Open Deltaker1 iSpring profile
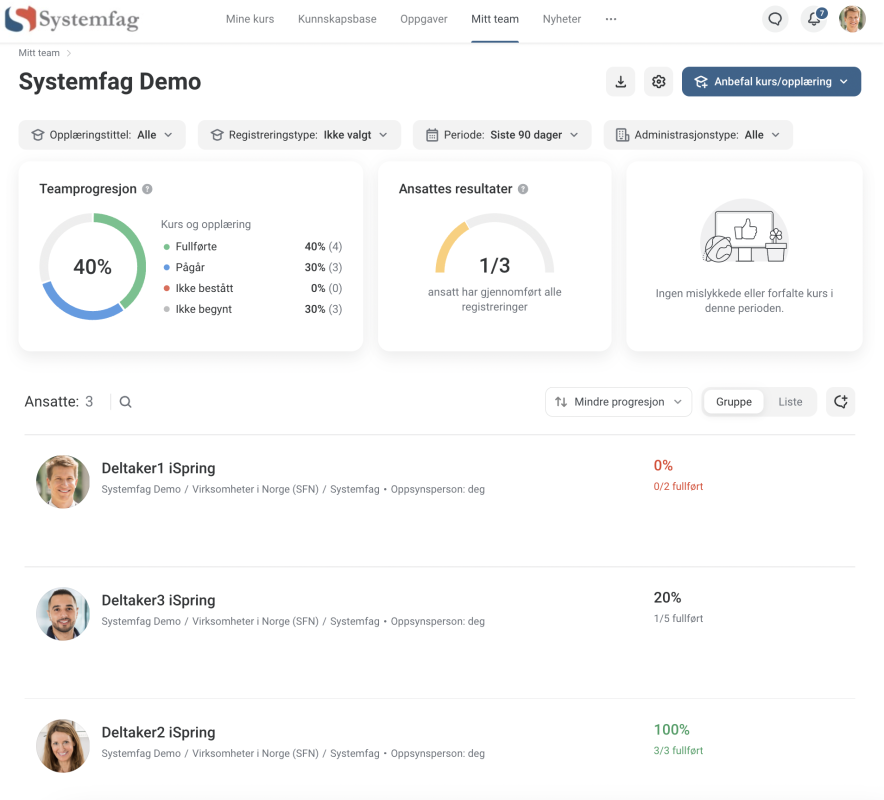 click(x=158, y=468)
